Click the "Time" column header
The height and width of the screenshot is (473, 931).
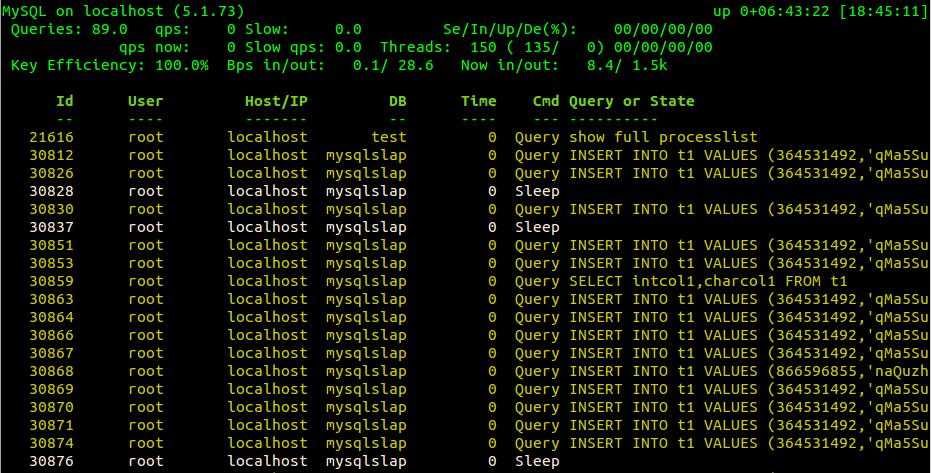[x=478, y=101]
